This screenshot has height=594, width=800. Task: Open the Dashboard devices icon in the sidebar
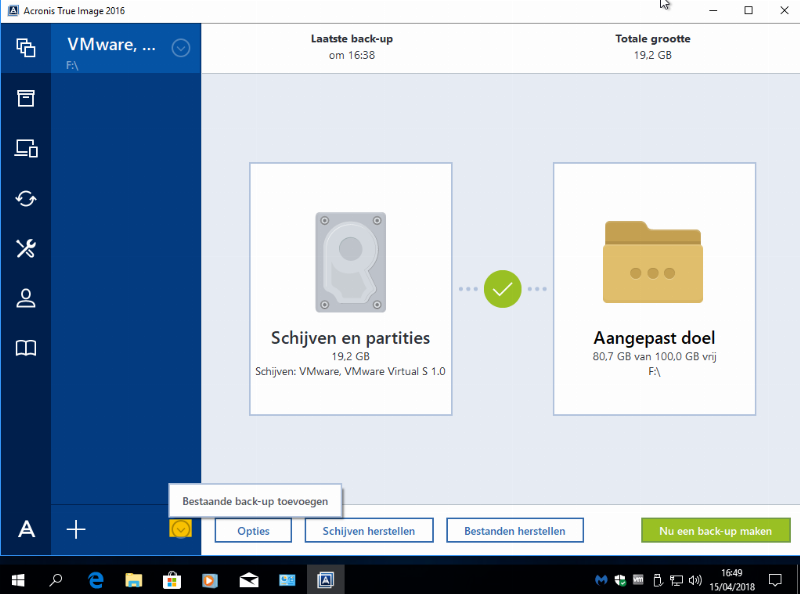pos(26,149)
